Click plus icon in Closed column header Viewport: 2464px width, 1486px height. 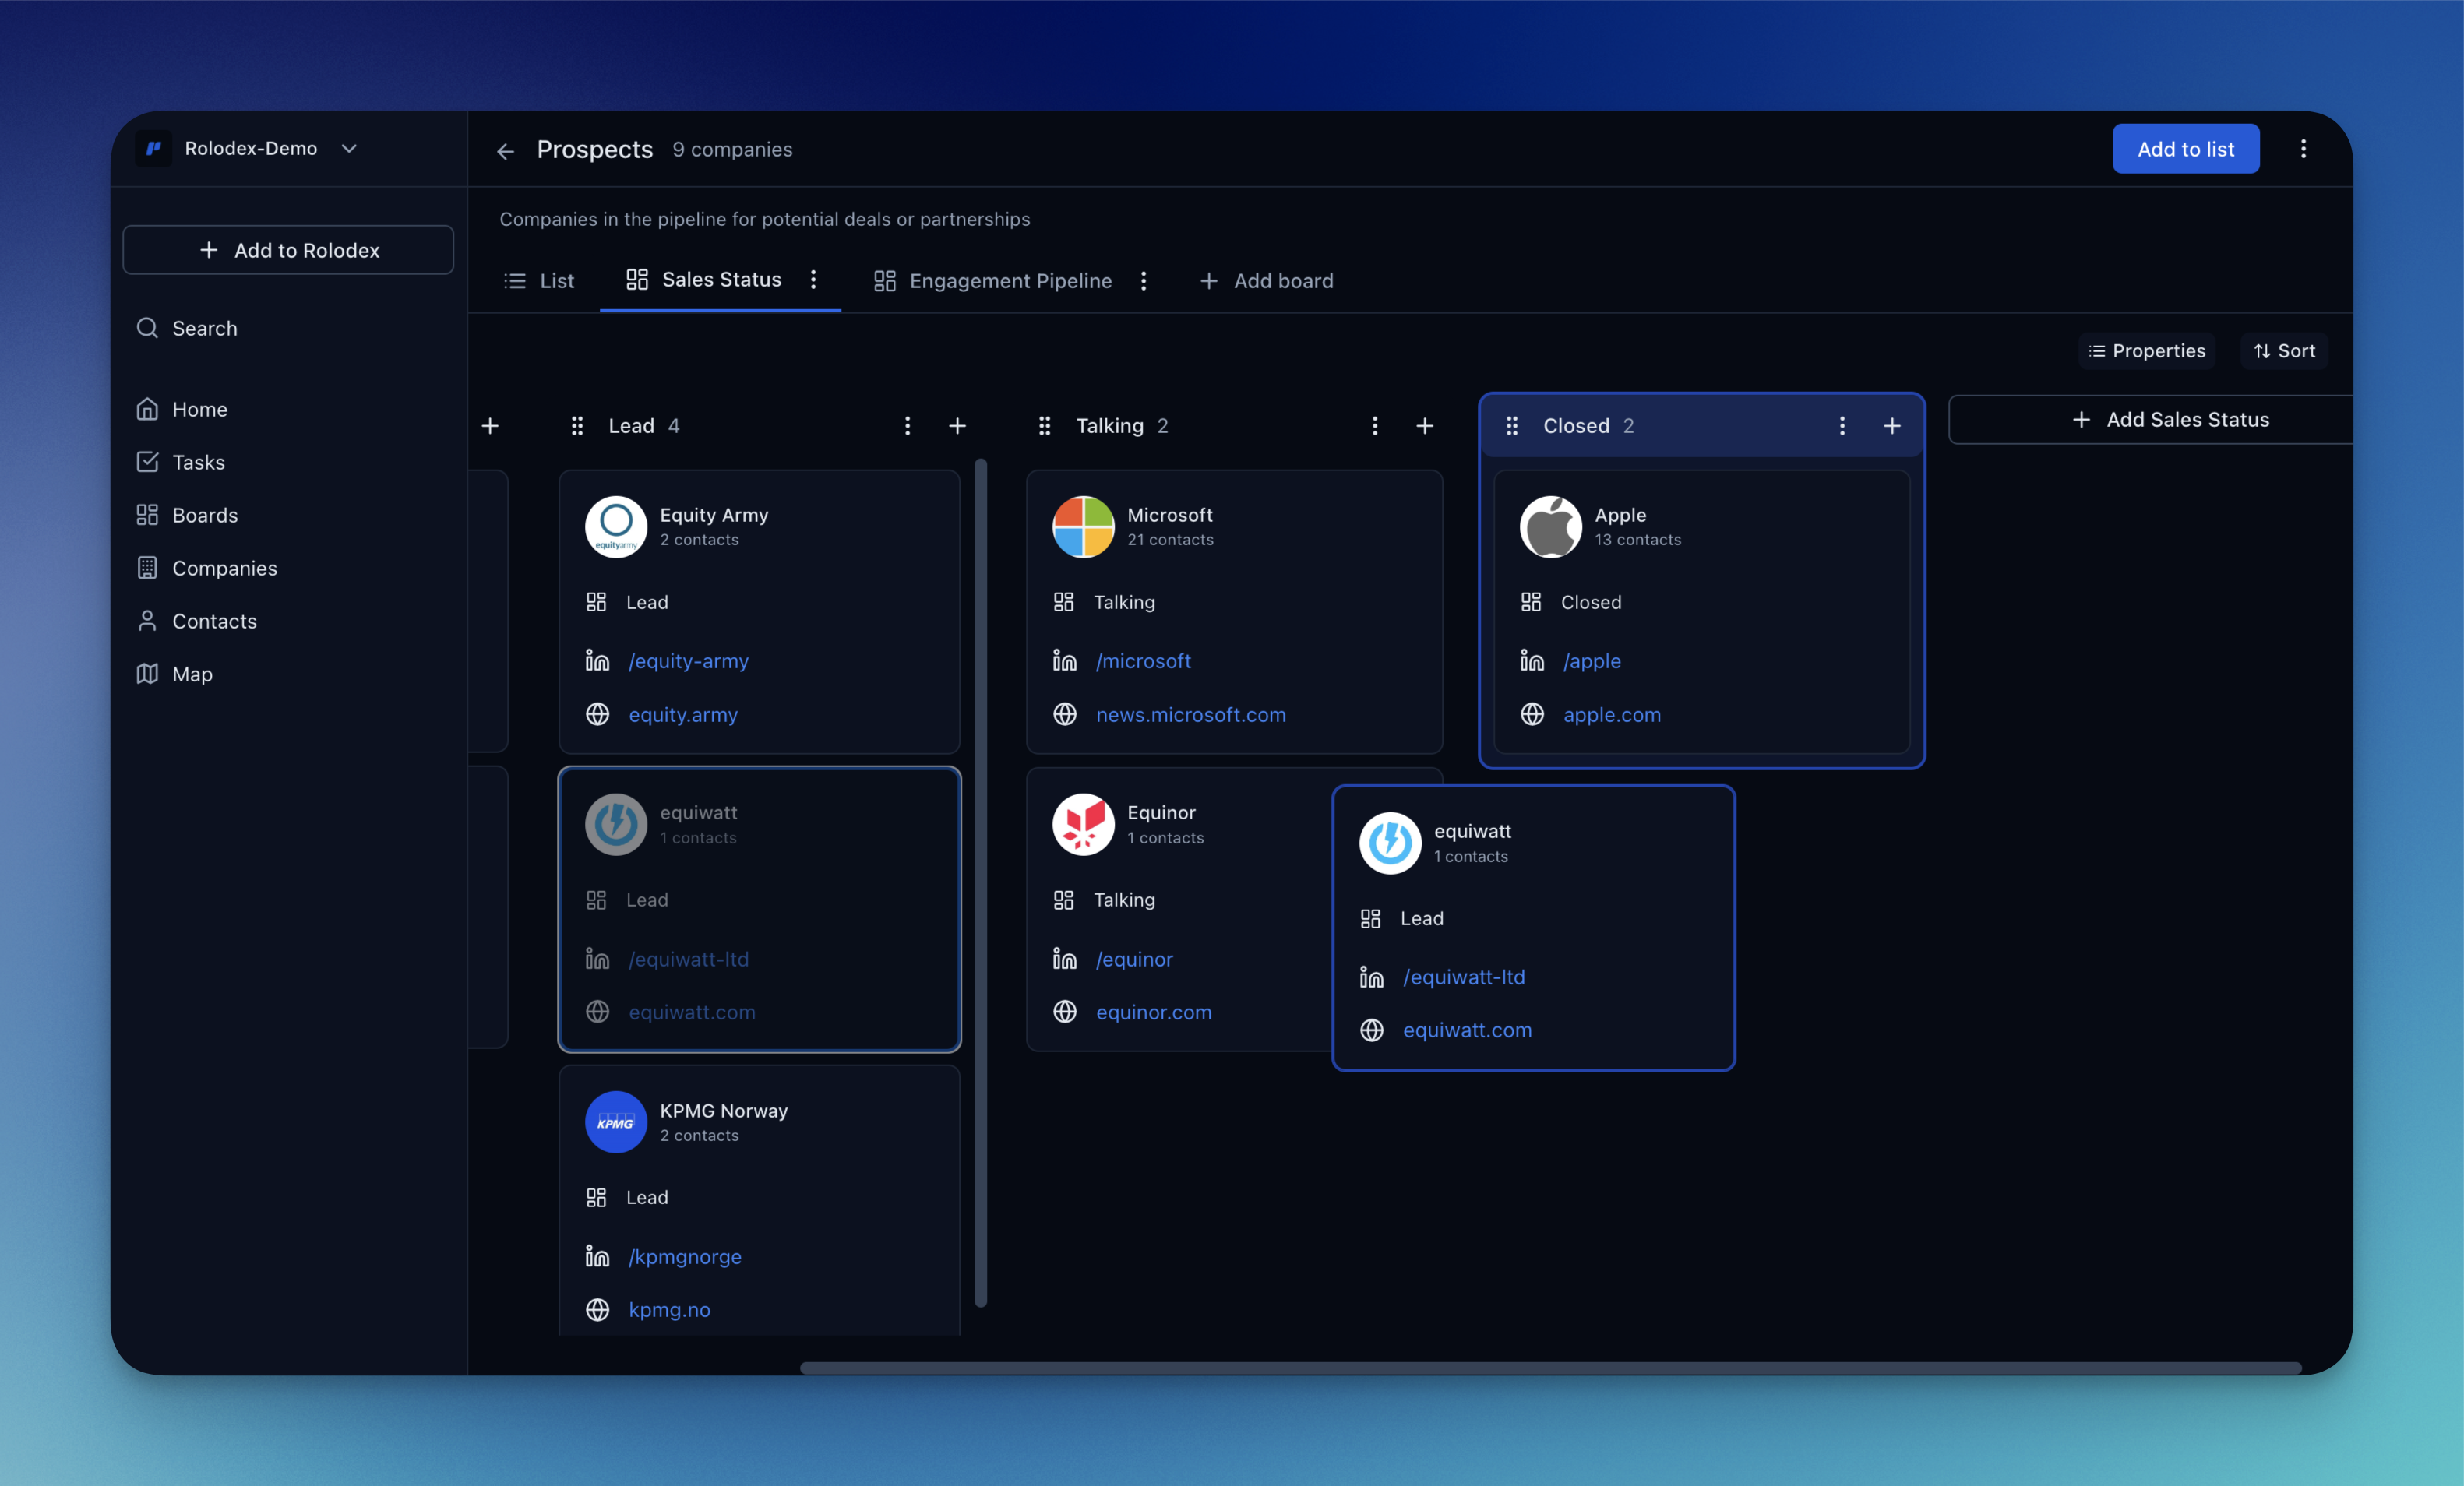[1891, 426]
